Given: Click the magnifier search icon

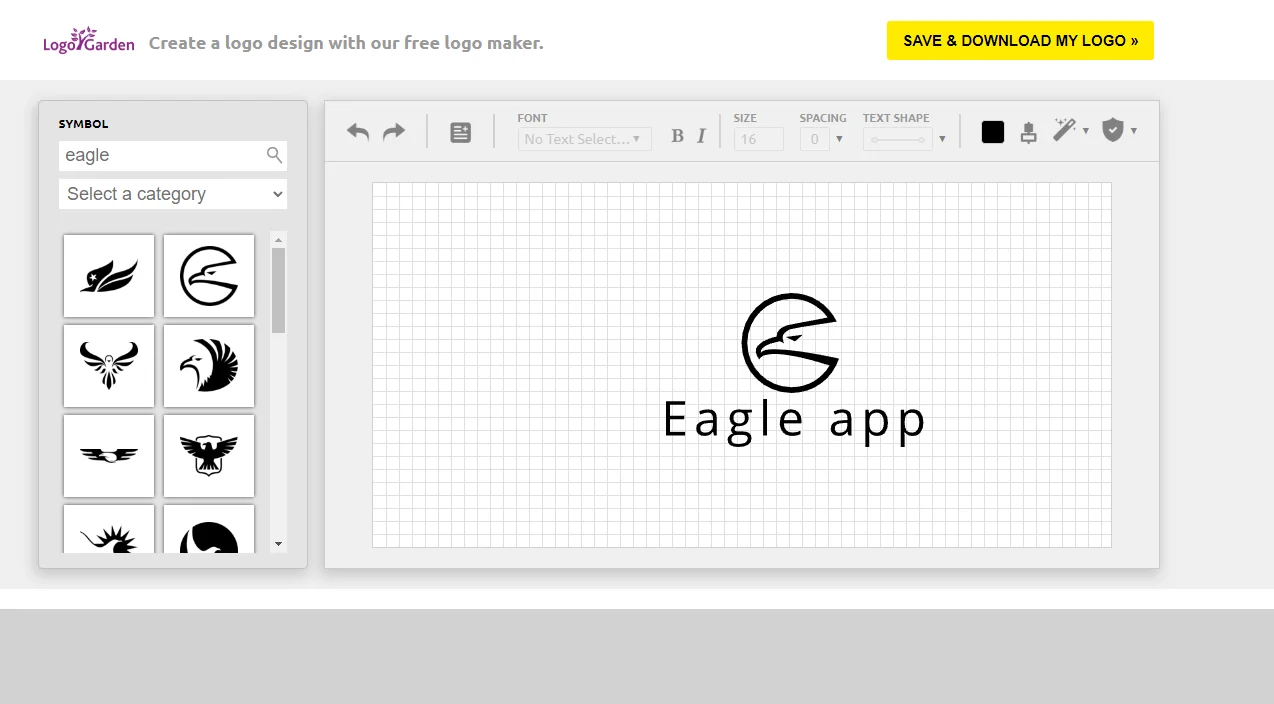Looking at the screenshot, I should 274,155.
